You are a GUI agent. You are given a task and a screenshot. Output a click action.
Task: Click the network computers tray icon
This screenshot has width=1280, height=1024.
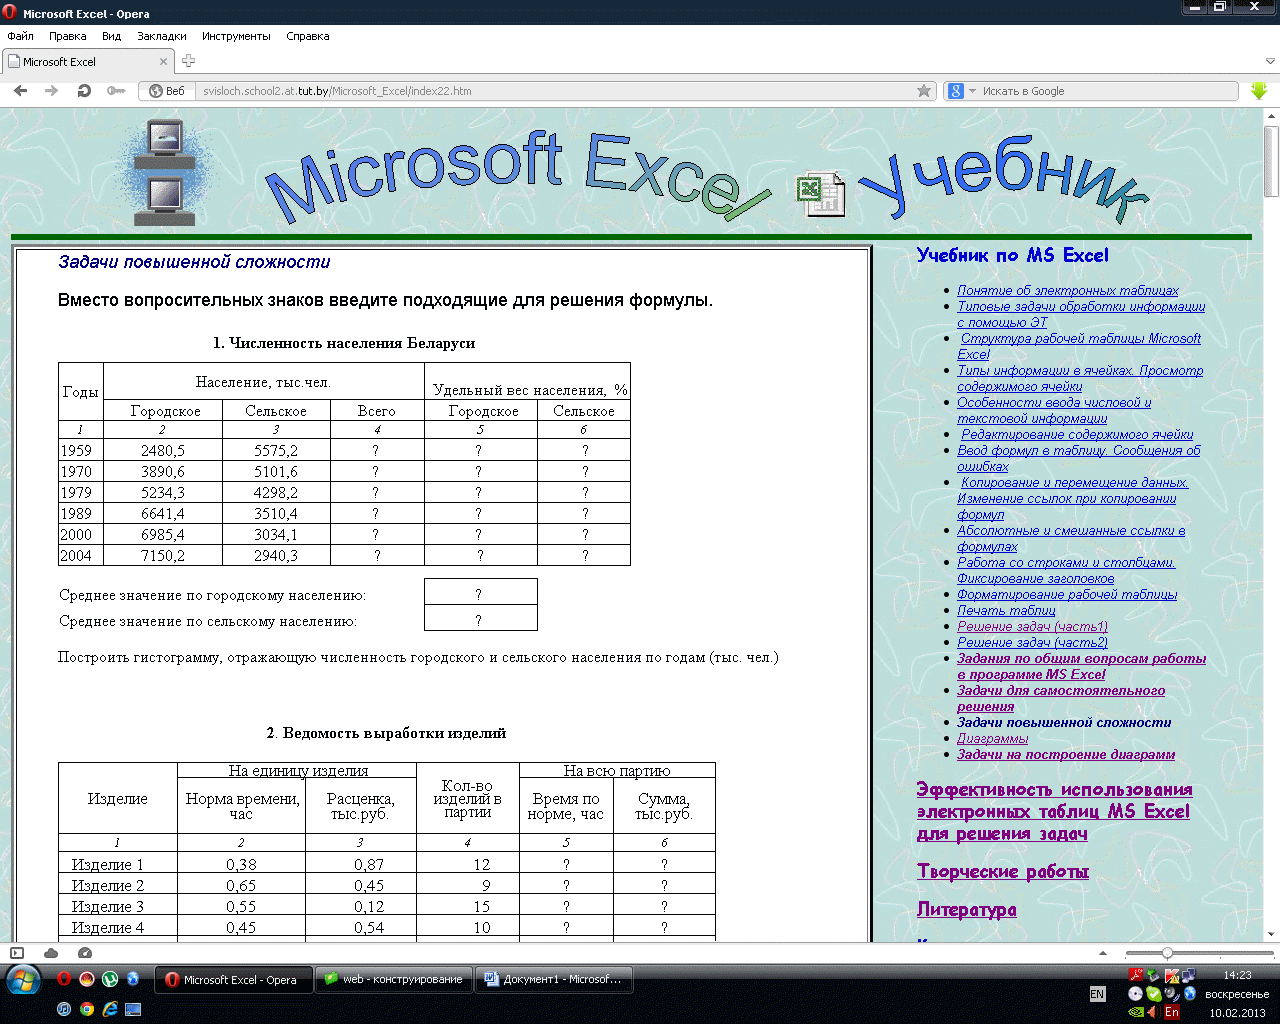pos(1189,975)
